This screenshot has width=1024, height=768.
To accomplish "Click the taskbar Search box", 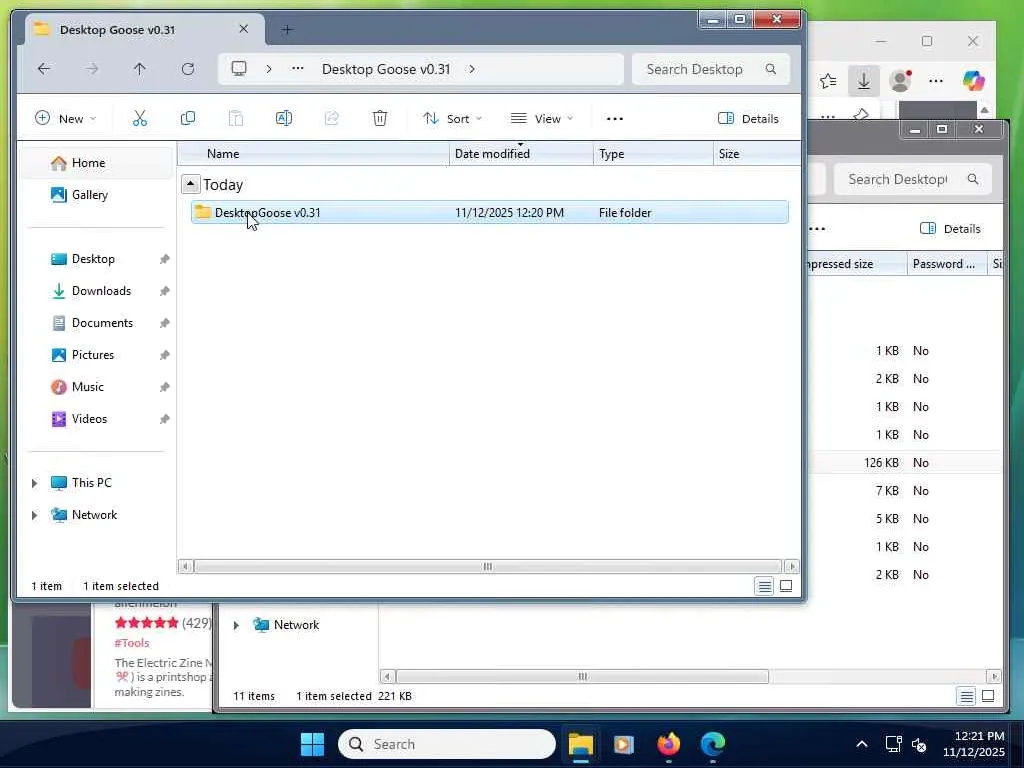I will click(x=447, y=744).
